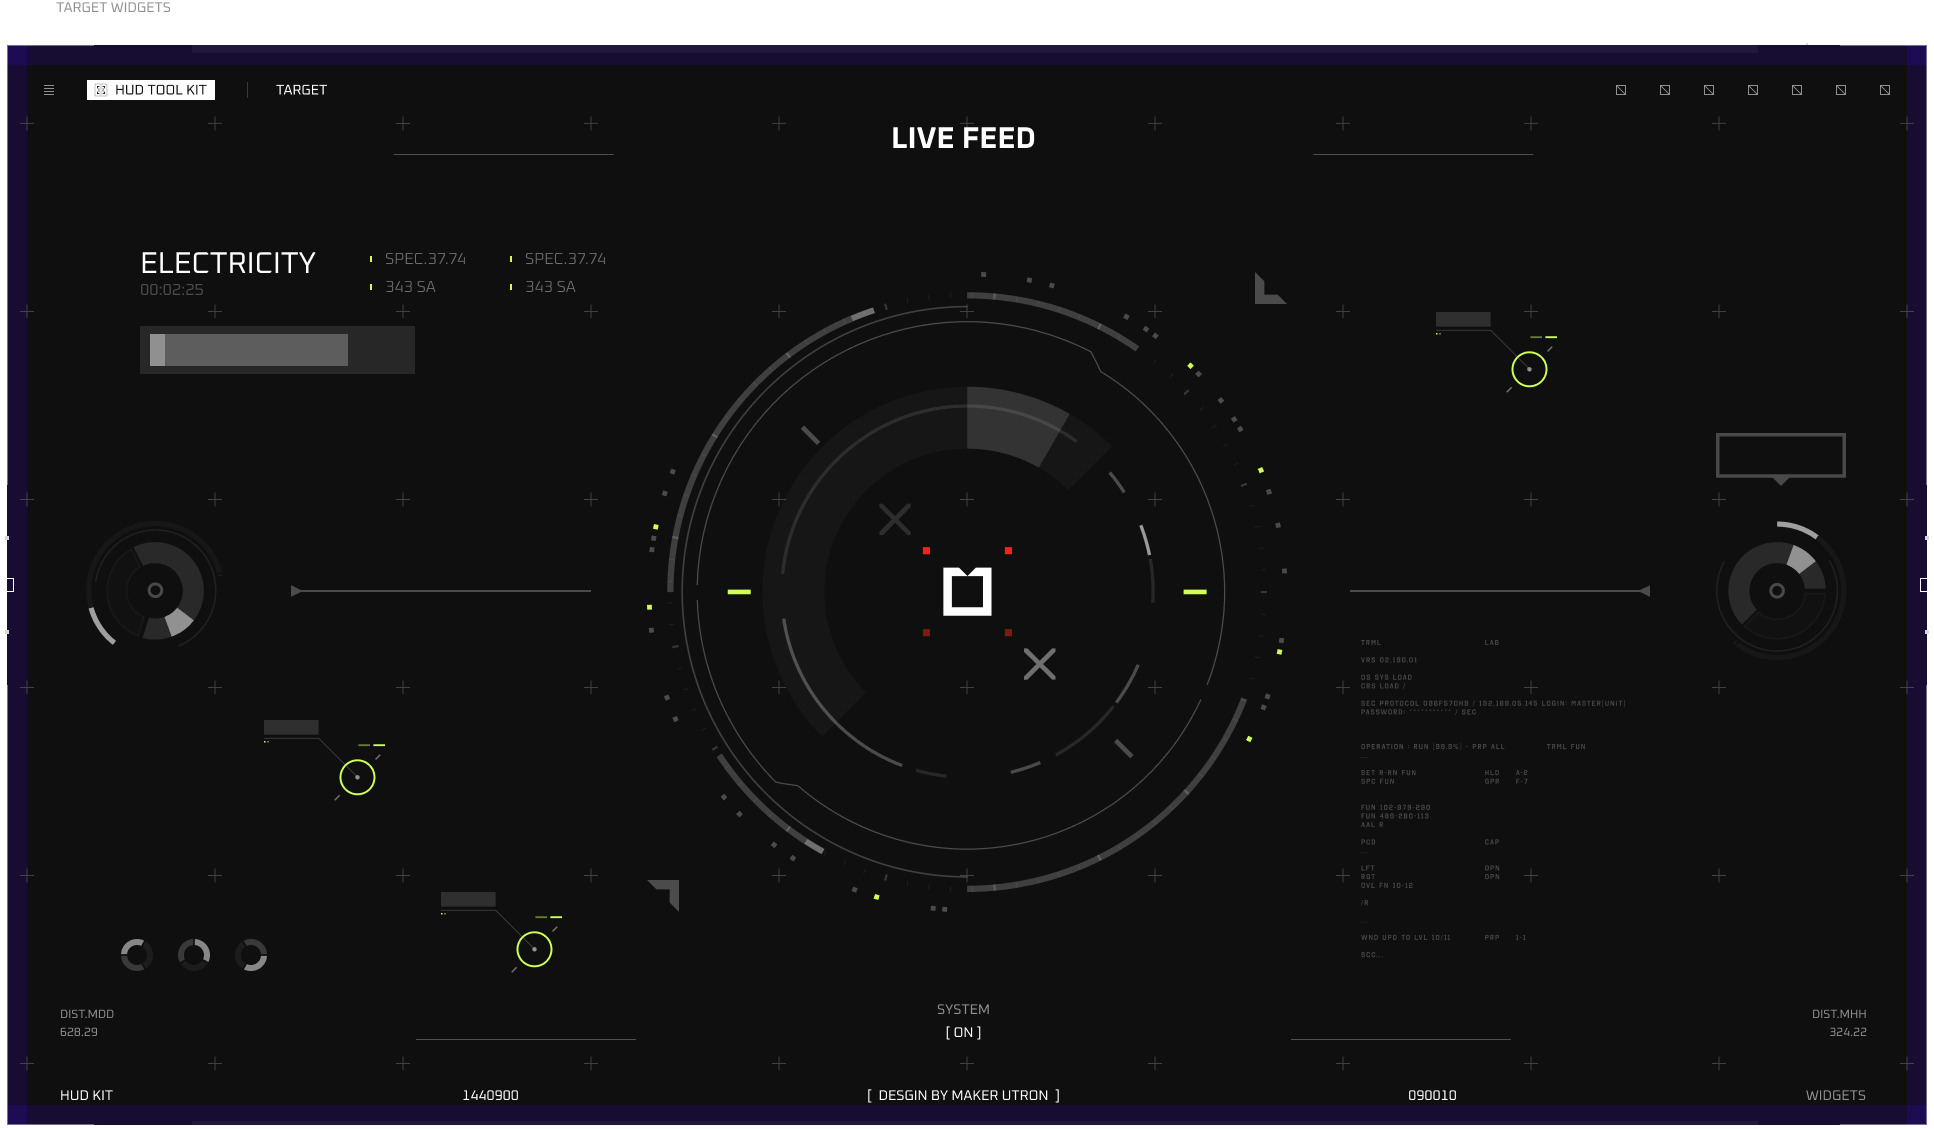Click the ELECTRICITY progress bar
This screenshot has height=1129, width=1934.
tap(277, 350)
